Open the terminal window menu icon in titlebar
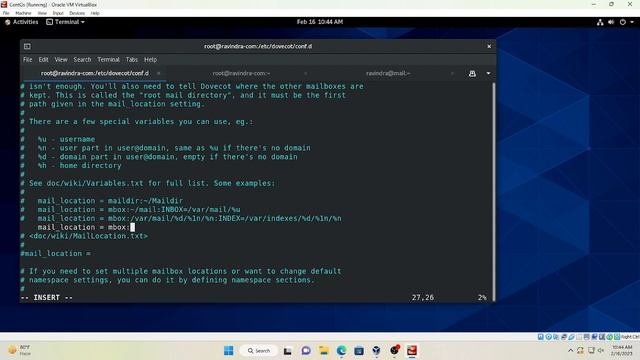Image resolution: width=640 pixels, height=360 pixels. click(27, 46)
